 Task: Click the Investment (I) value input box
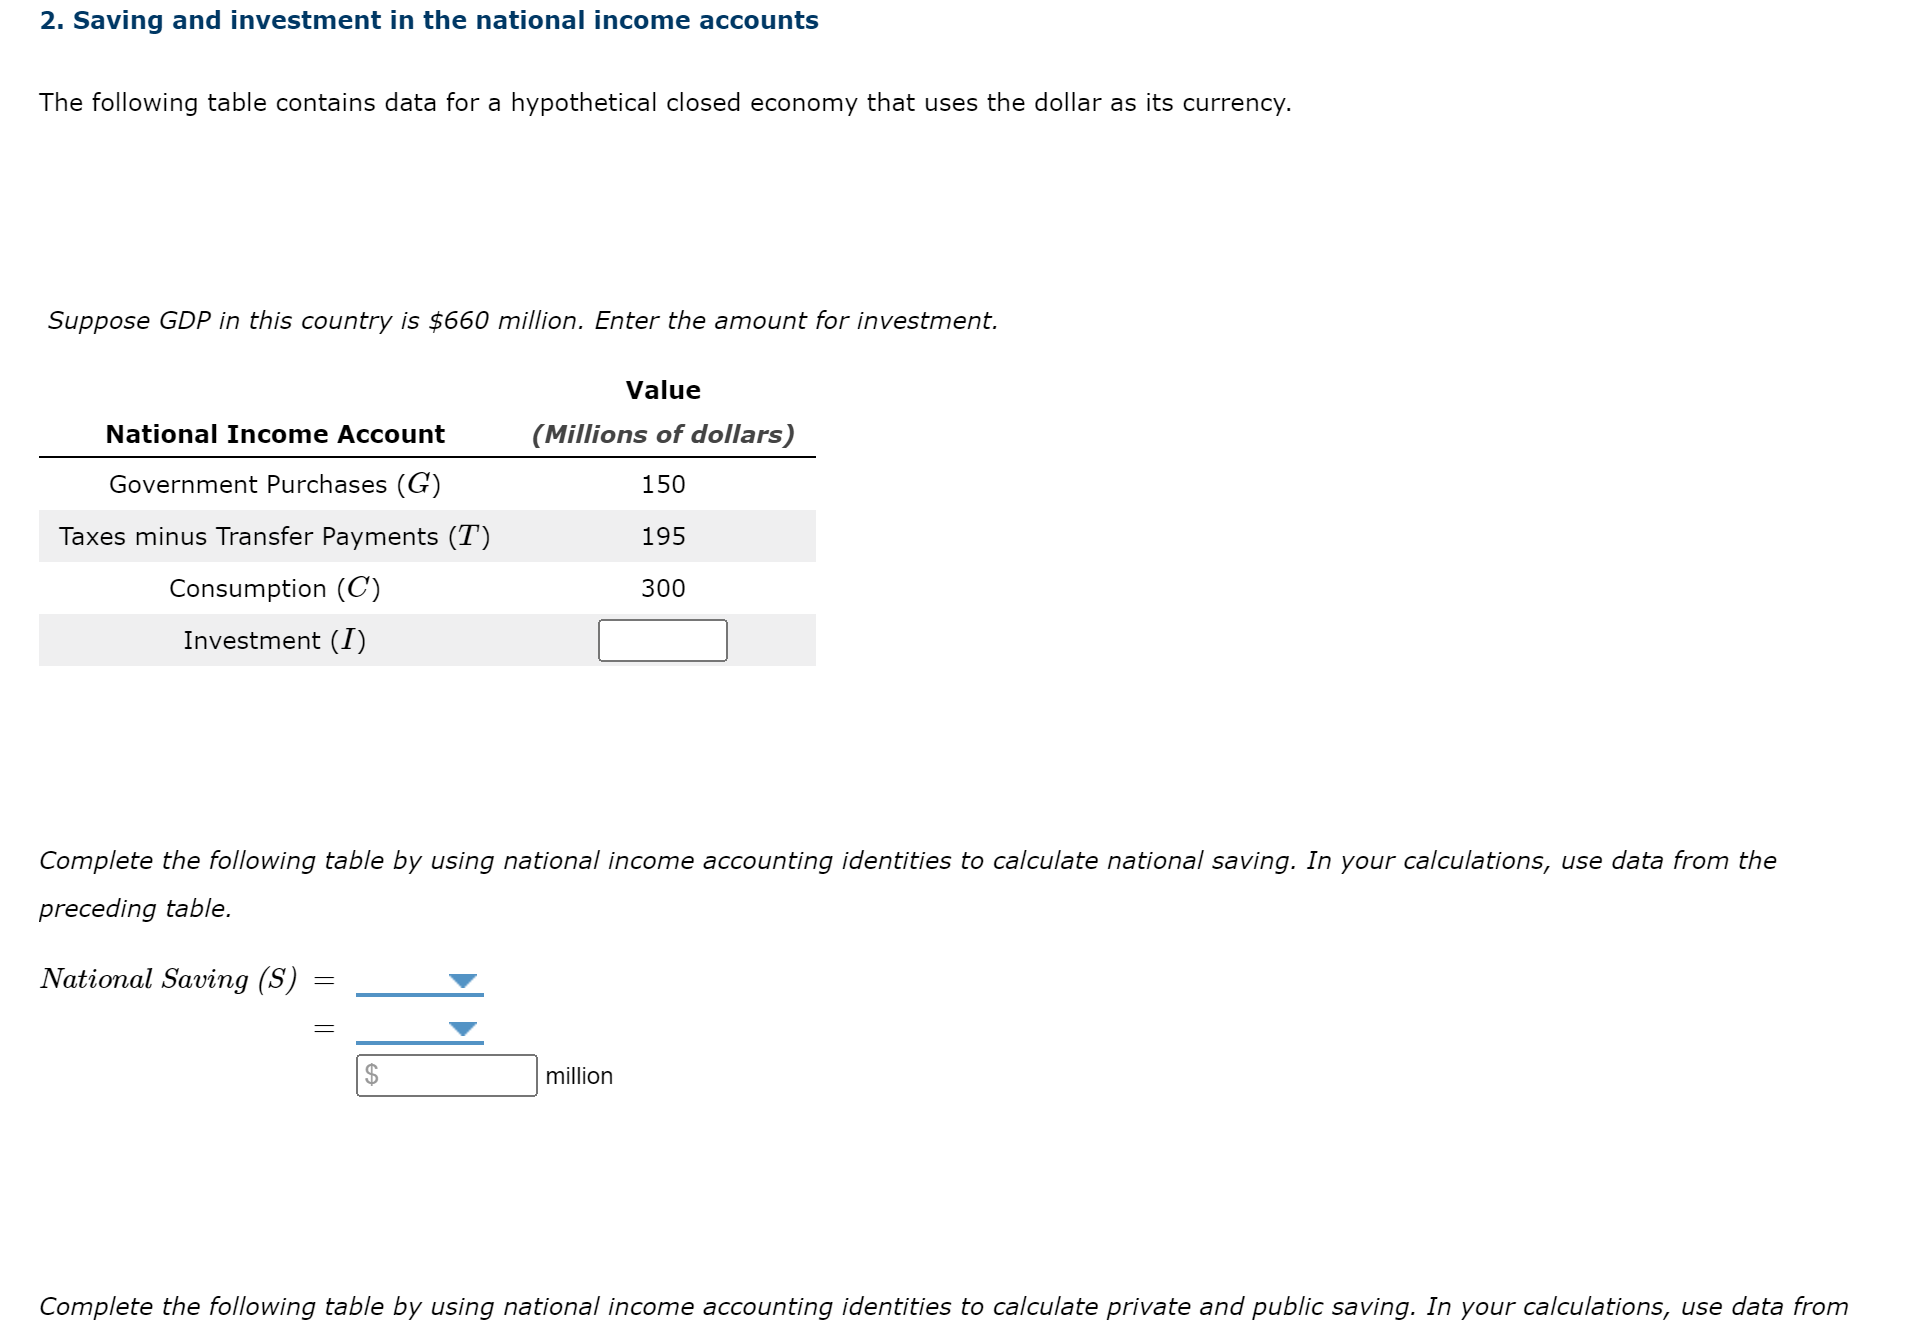pyautogui.click(x=662, y=640)
